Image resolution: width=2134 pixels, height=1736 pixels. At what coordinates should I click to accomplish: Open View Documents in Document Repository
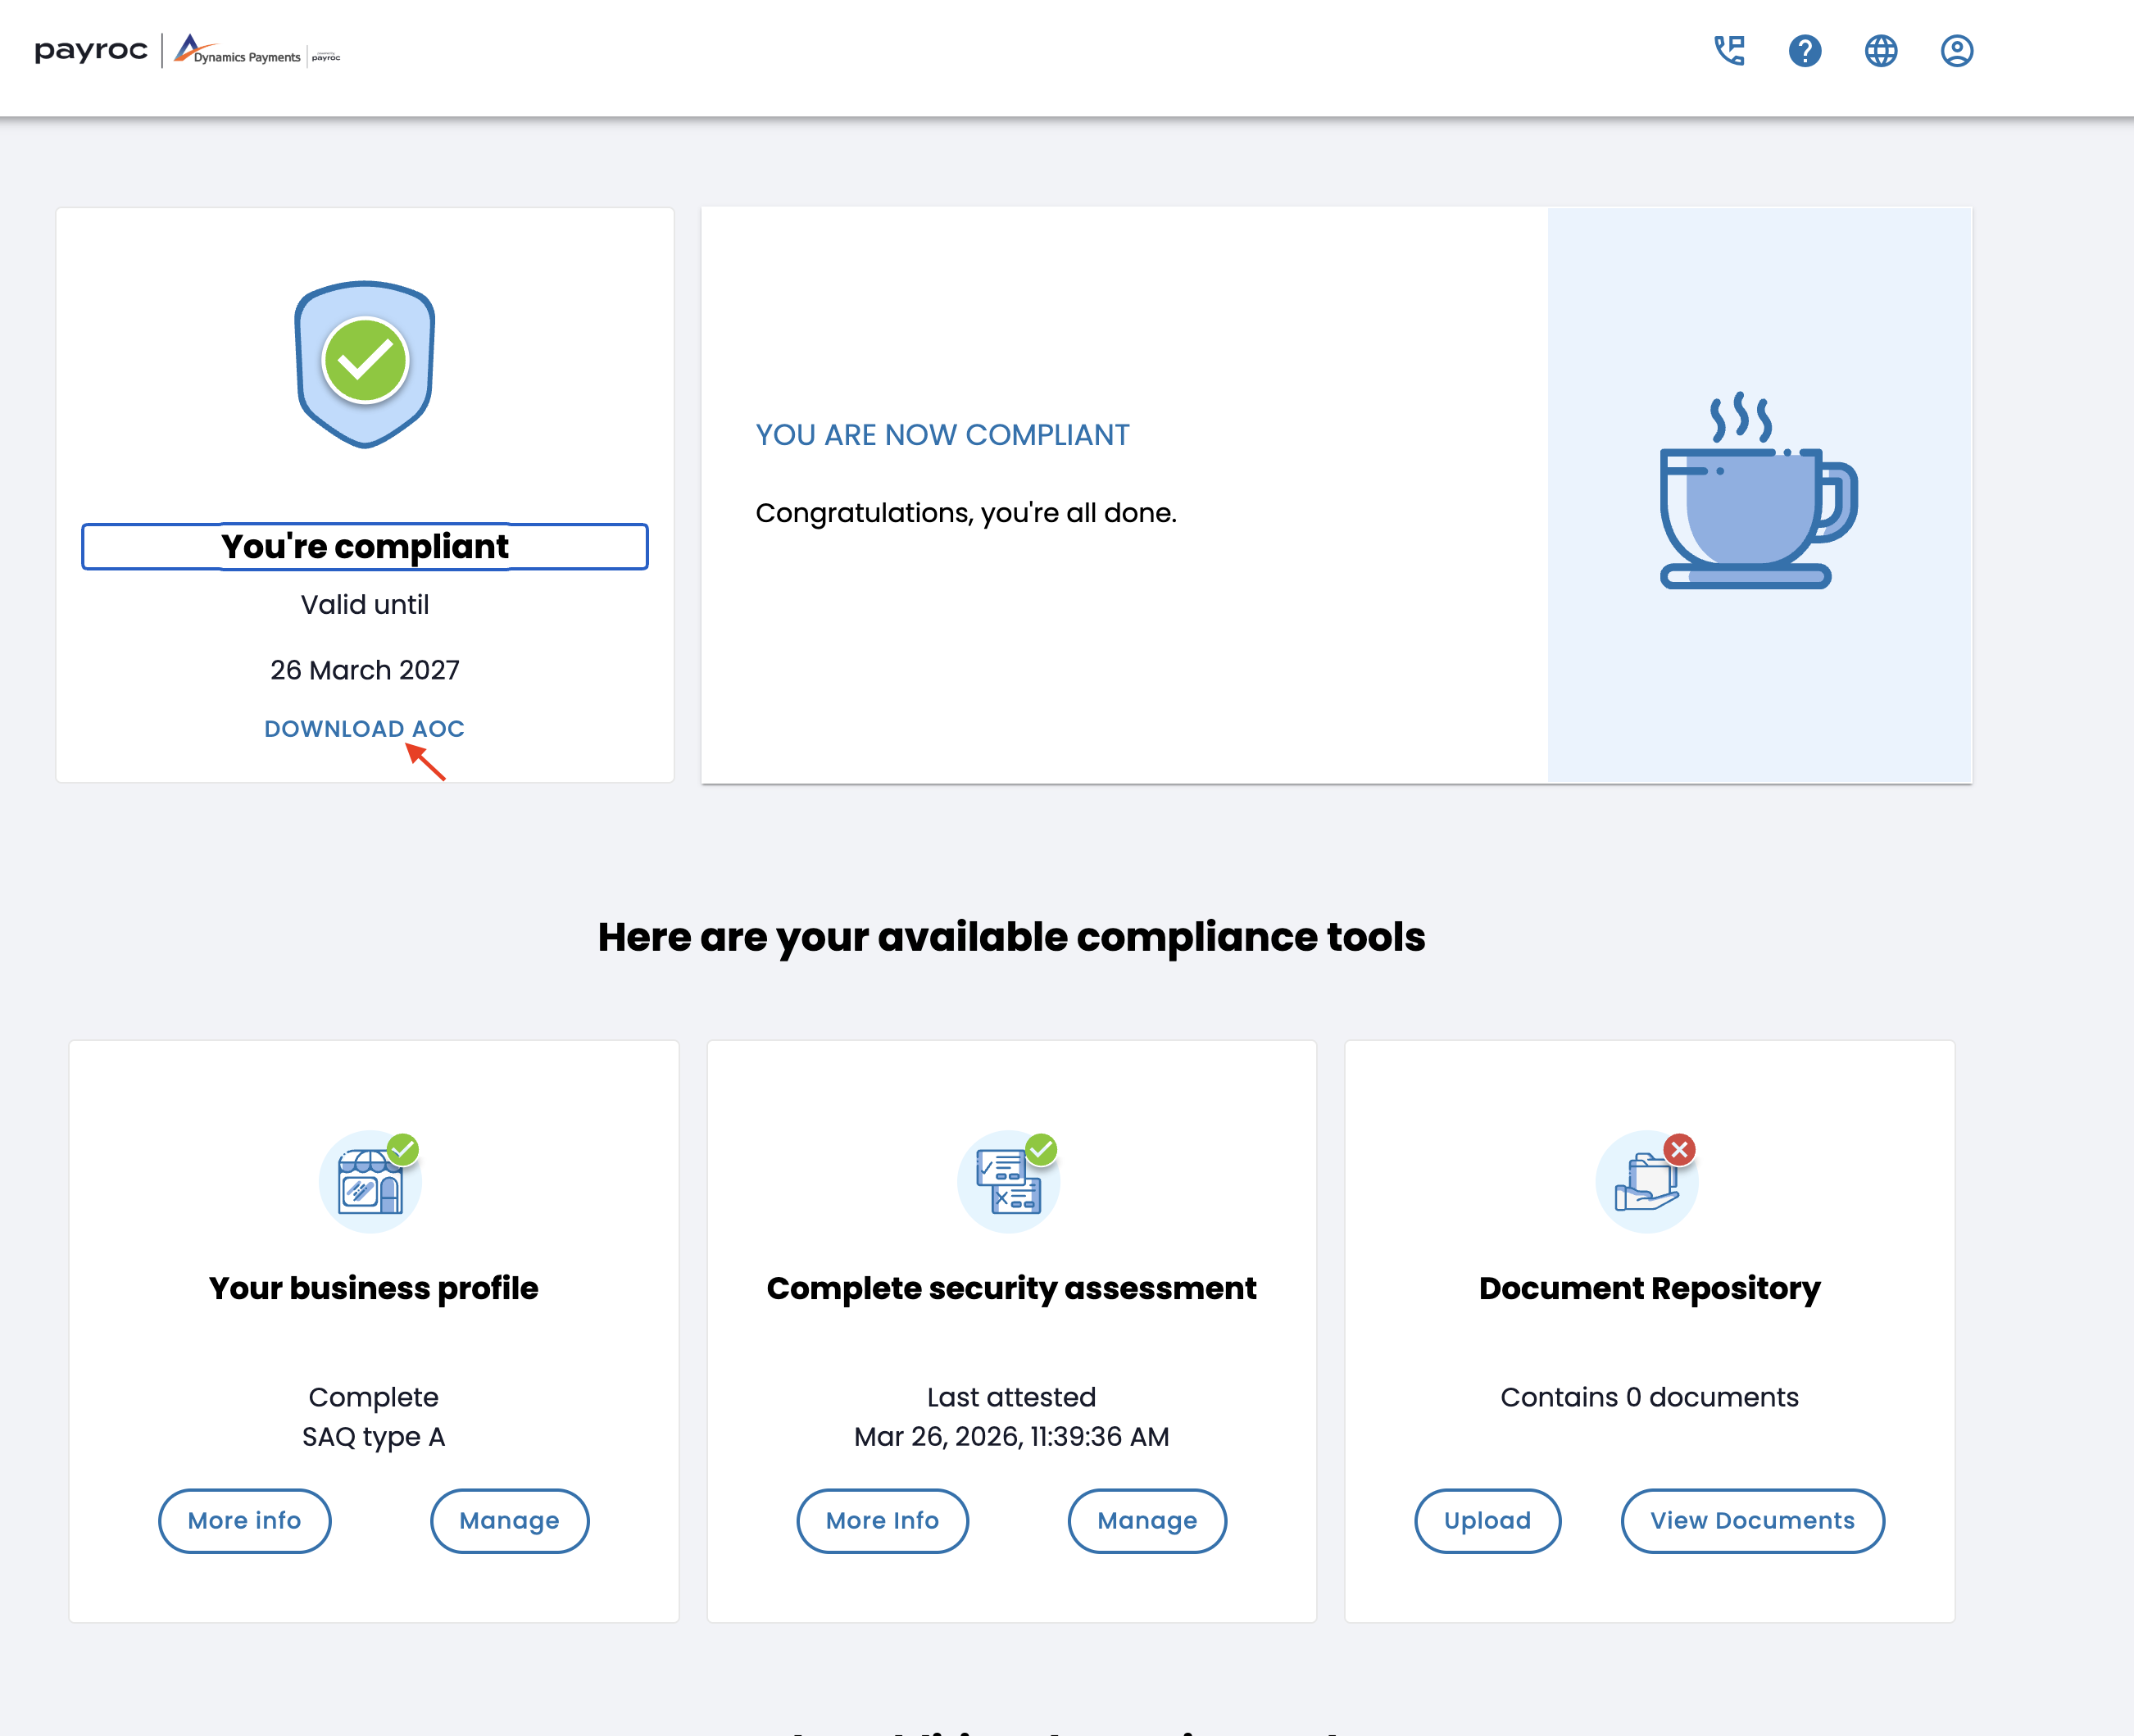point(1751,1520)
